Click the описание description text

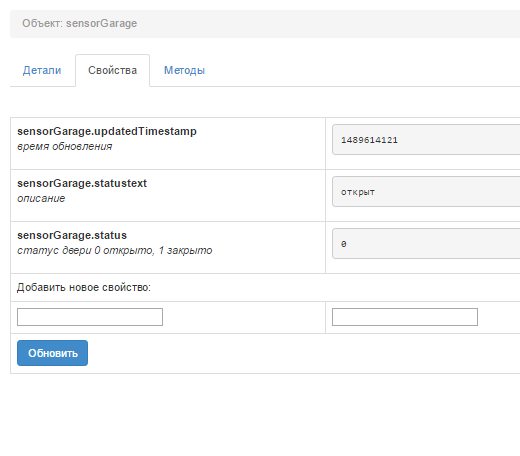(x=41, y=198)
